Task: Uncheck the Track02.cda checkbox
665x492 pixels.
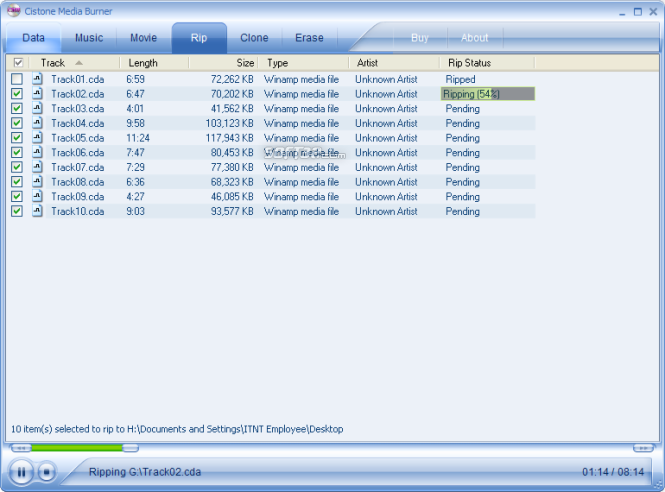Action: tap(17, 94)
